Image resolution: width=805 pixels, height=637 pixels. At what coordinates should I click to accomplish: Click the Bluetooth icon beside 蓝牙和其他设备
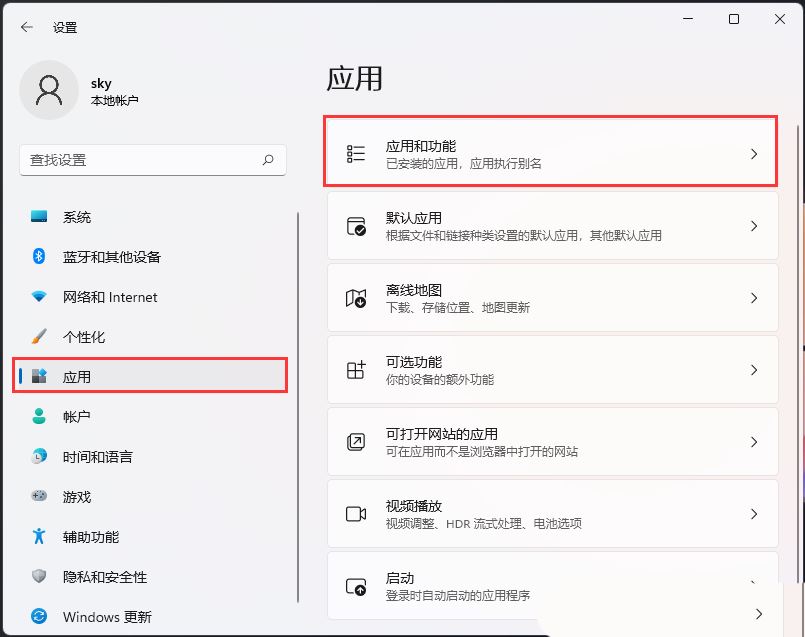click(x=39, y=257)
